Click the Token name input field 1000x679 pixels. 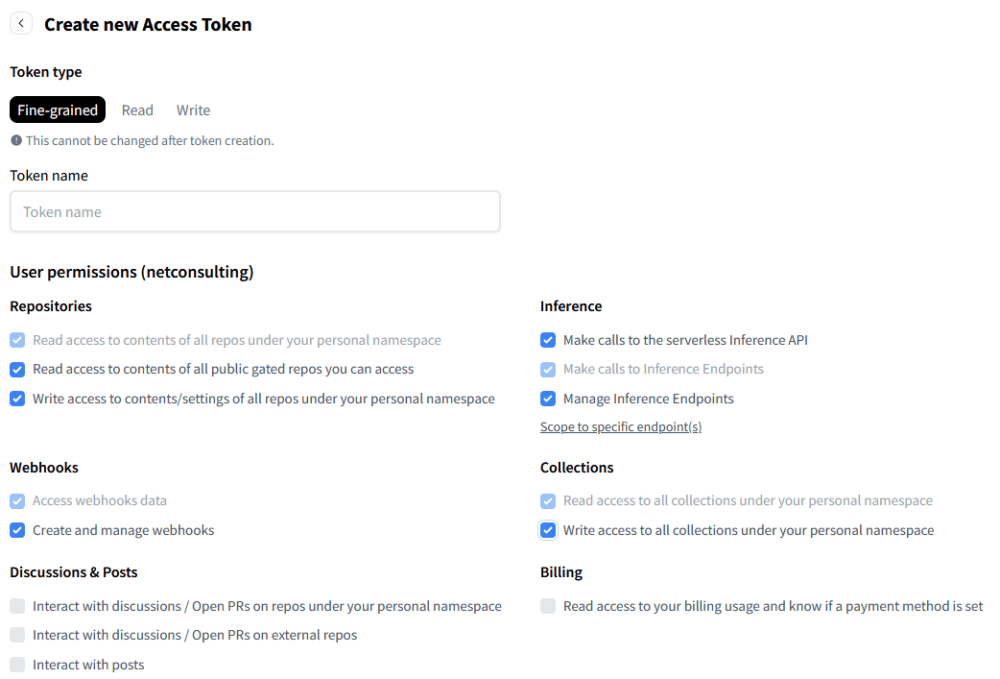255,212
